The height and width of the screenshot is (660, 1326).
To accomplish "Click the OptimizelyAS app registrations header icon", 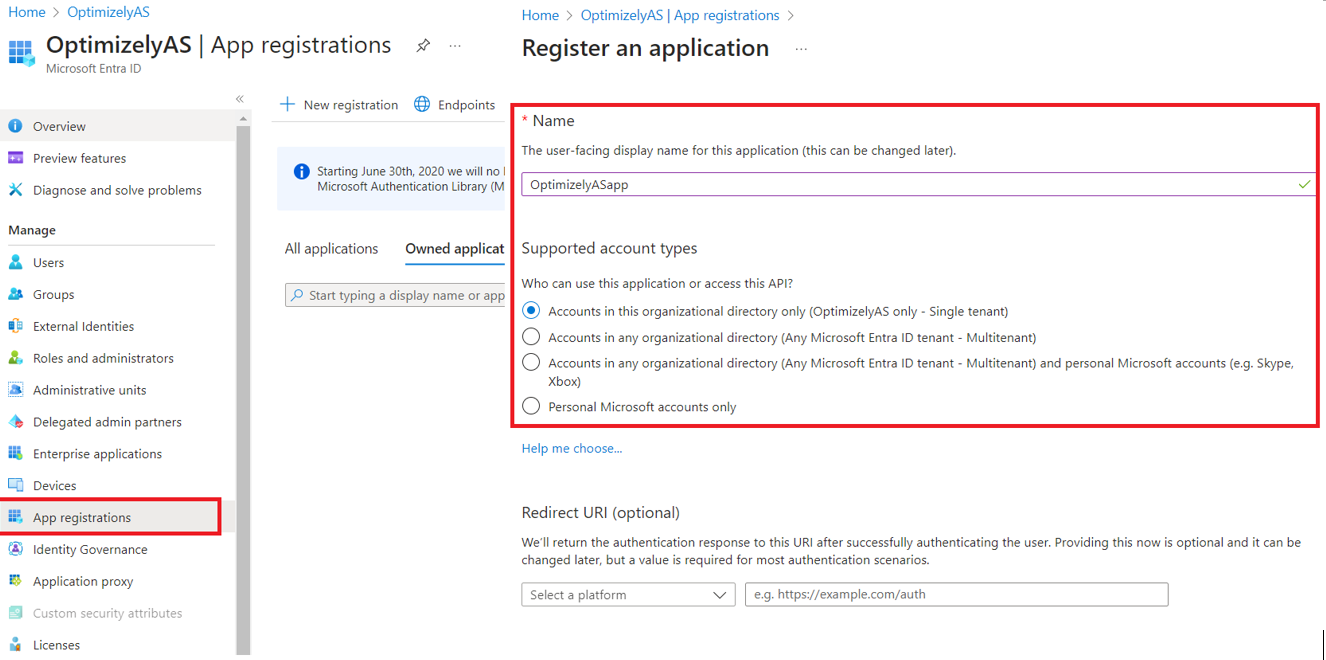I will coord(21,52).
